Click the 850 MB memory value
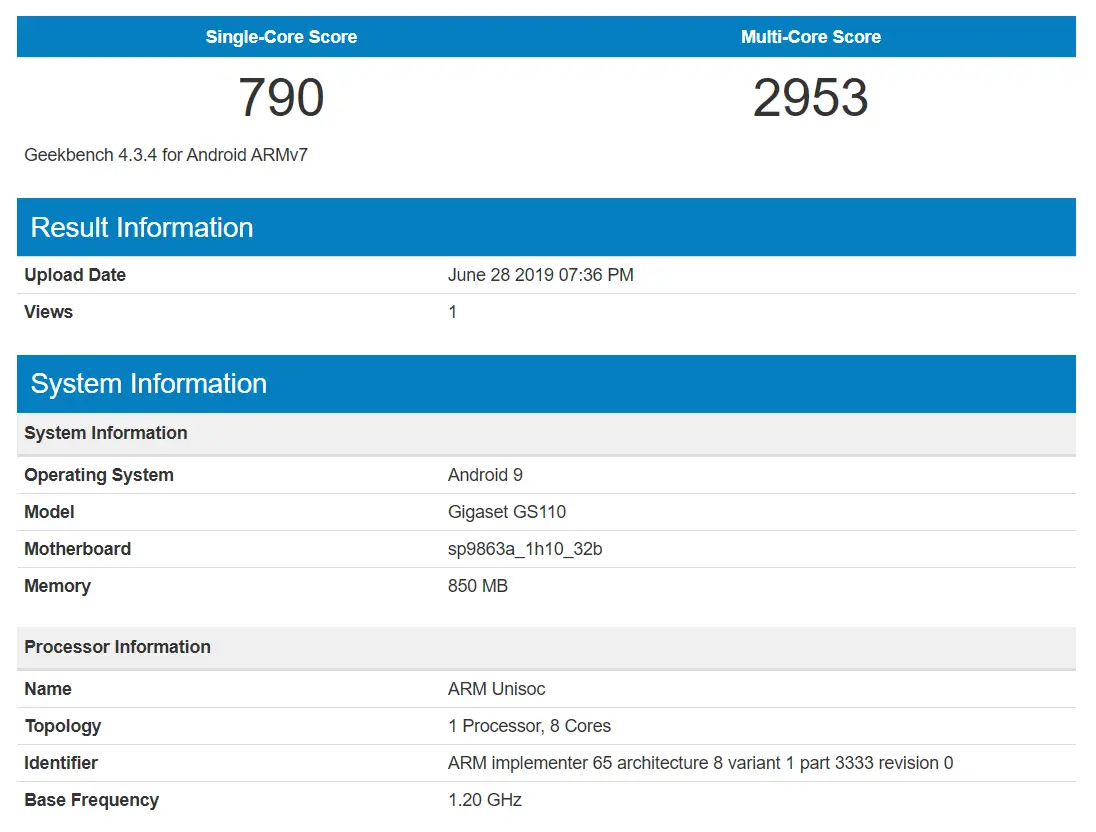The height and width of the screenshot is (832, 1096). click(477, 586)
